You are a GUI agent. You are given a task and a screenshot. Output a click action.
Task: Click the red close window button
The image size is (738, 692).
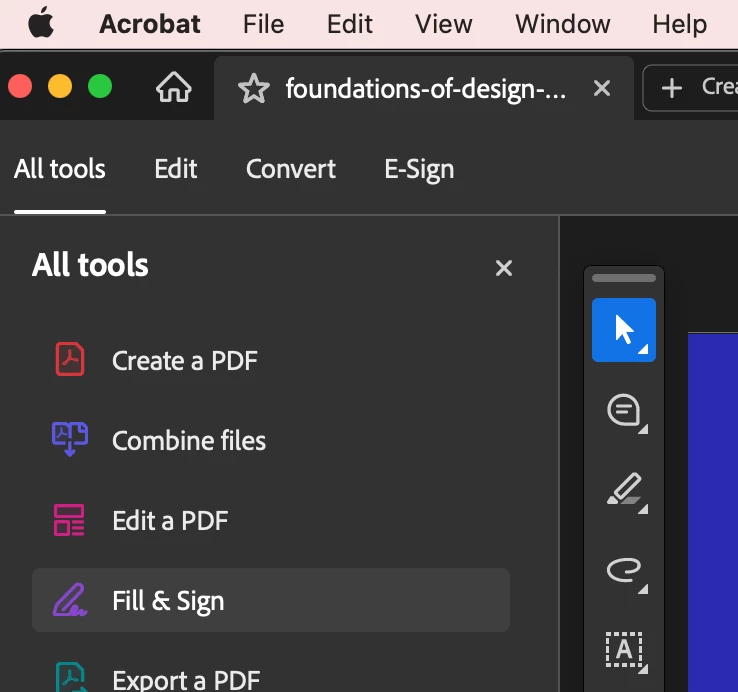coord(20,87)
